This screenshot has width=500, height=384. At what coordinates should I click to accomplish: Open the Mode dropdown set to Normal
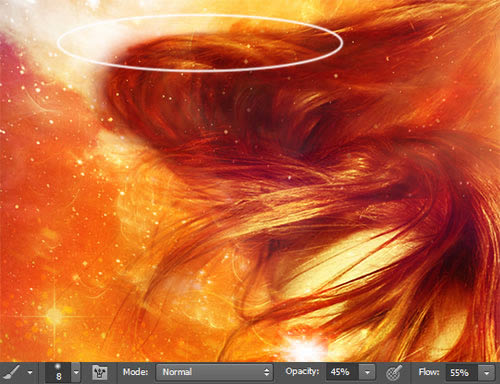pyautogui.click(x=214, y=372)
